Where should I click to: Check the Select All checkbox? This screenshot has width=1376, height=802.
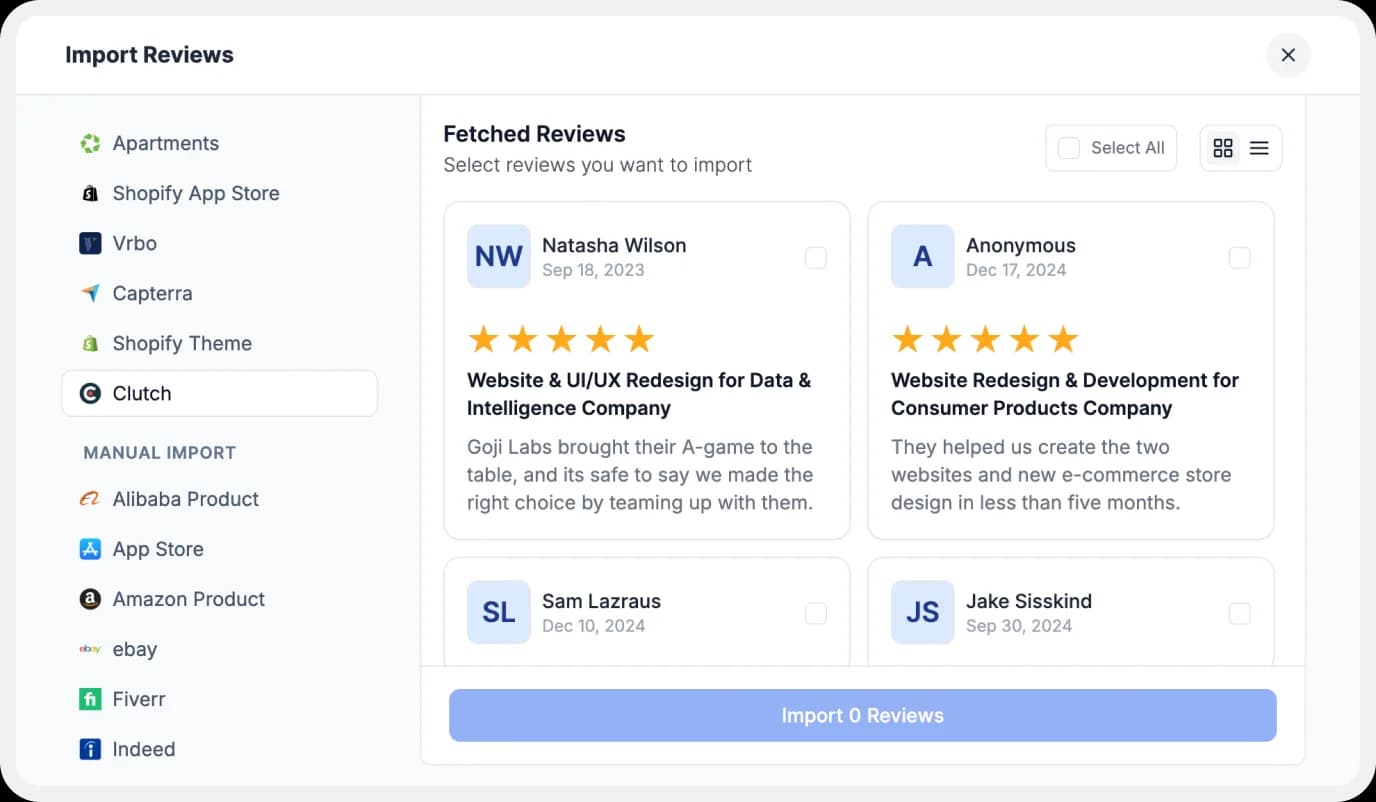(1069, 148)
